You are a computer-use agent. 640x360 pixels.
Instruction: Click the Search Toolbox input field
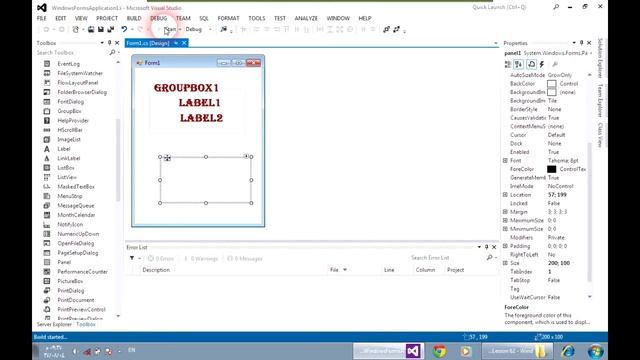click(x=72, y=53)
